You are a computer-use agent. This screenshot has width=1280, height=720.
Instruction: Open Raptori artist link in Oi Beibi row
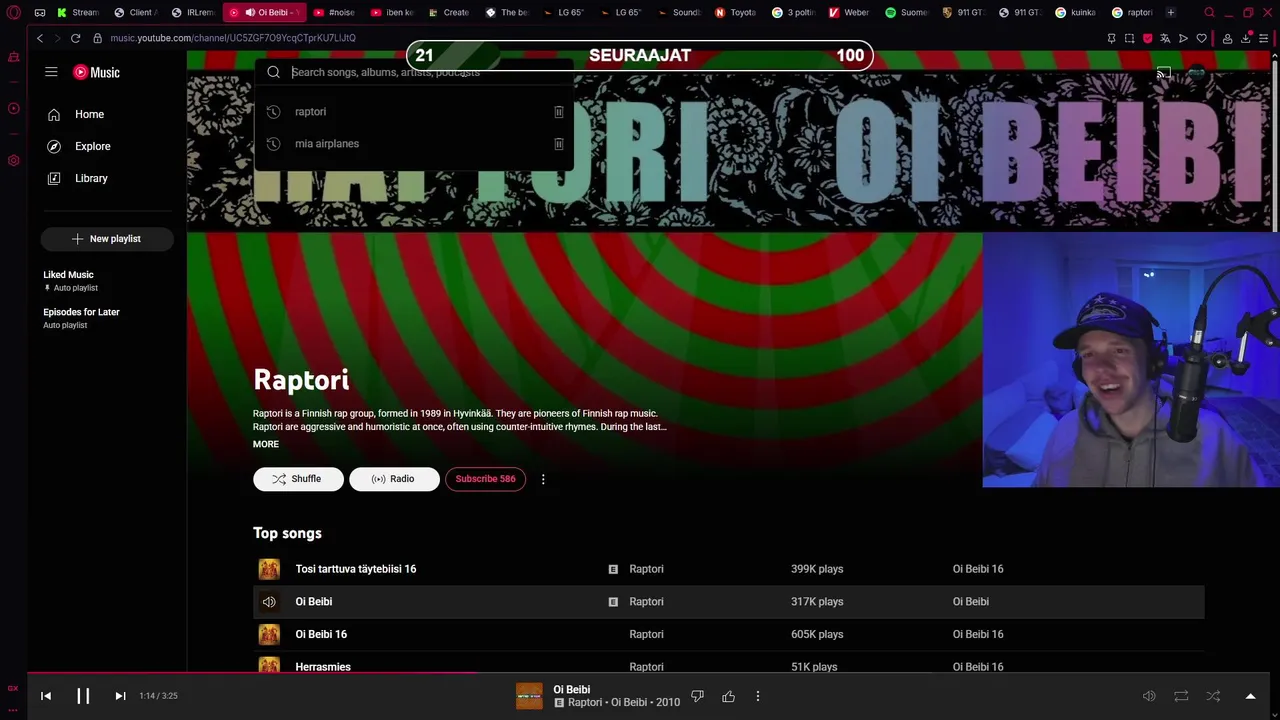click(x=646, y=602)
